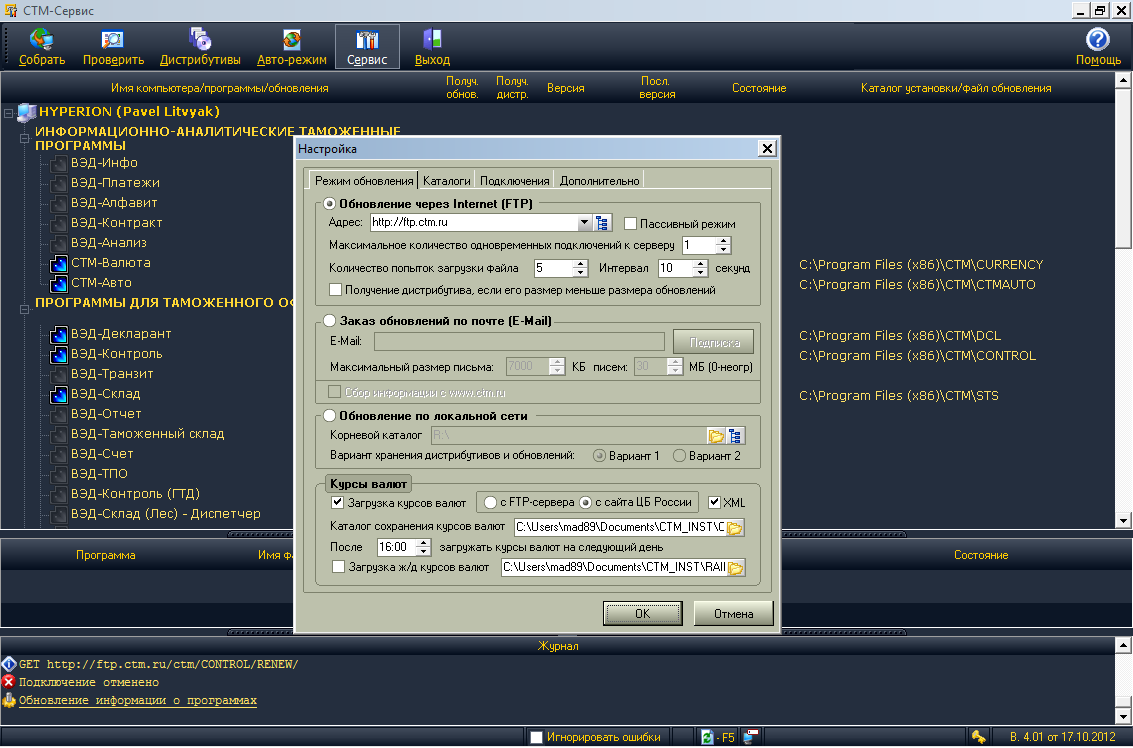This screenshot has width=1133, height=748.
Task: Browse folder for Каталог сохранения курсов валют
Action: [735, 528]
